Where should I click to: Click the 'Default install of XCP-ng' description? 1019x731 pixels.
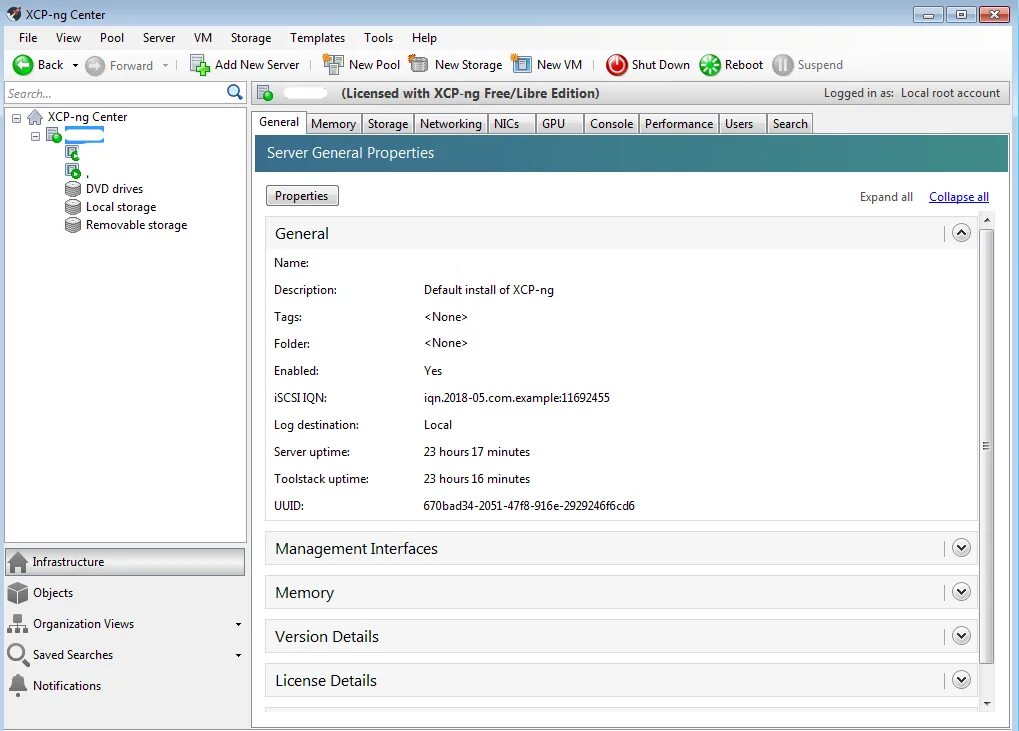tap(489, 290)
